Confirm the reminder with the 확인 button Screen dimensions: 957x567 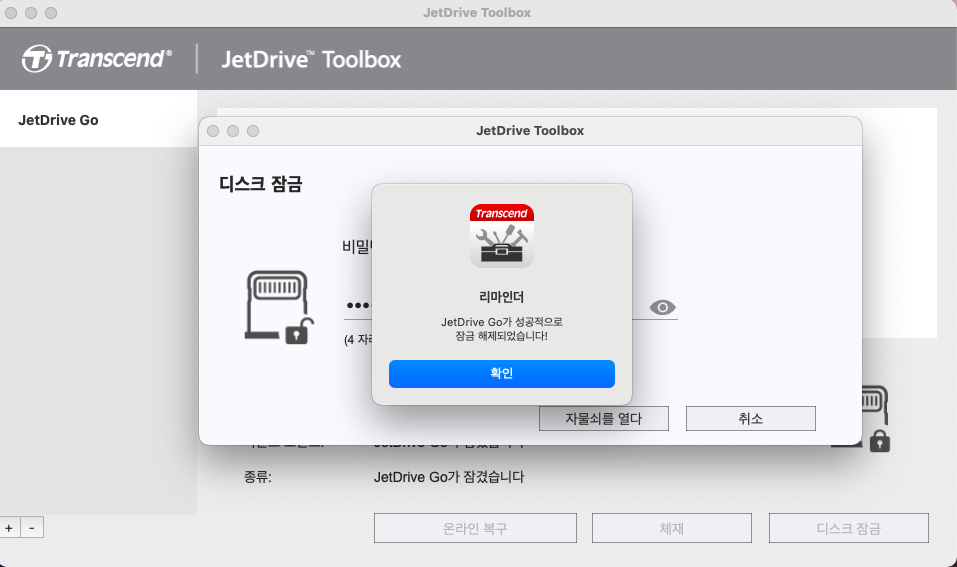[502, 374]
